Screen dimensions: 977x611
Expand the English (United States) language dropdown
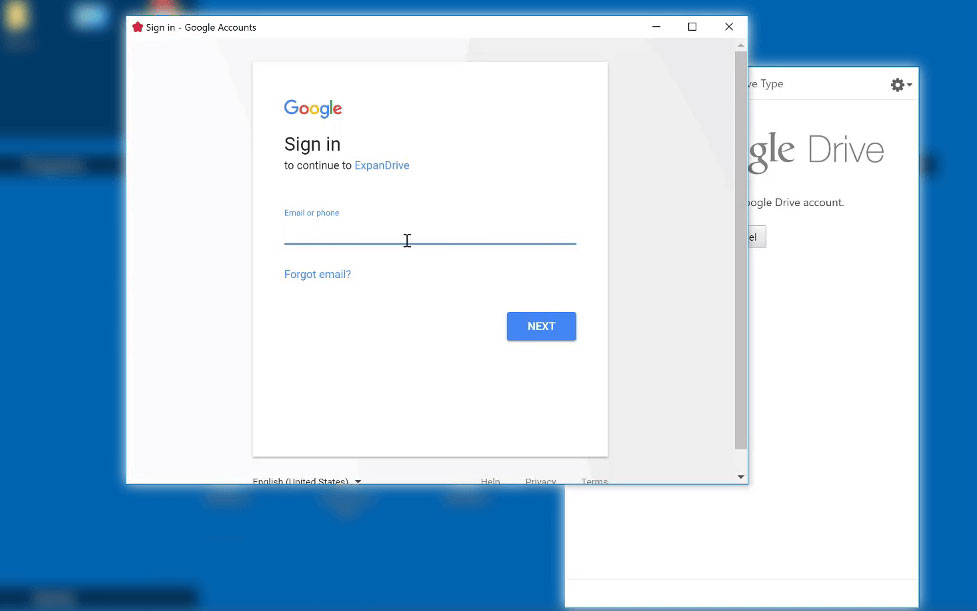pyautogui.click(x=306, y=481)
